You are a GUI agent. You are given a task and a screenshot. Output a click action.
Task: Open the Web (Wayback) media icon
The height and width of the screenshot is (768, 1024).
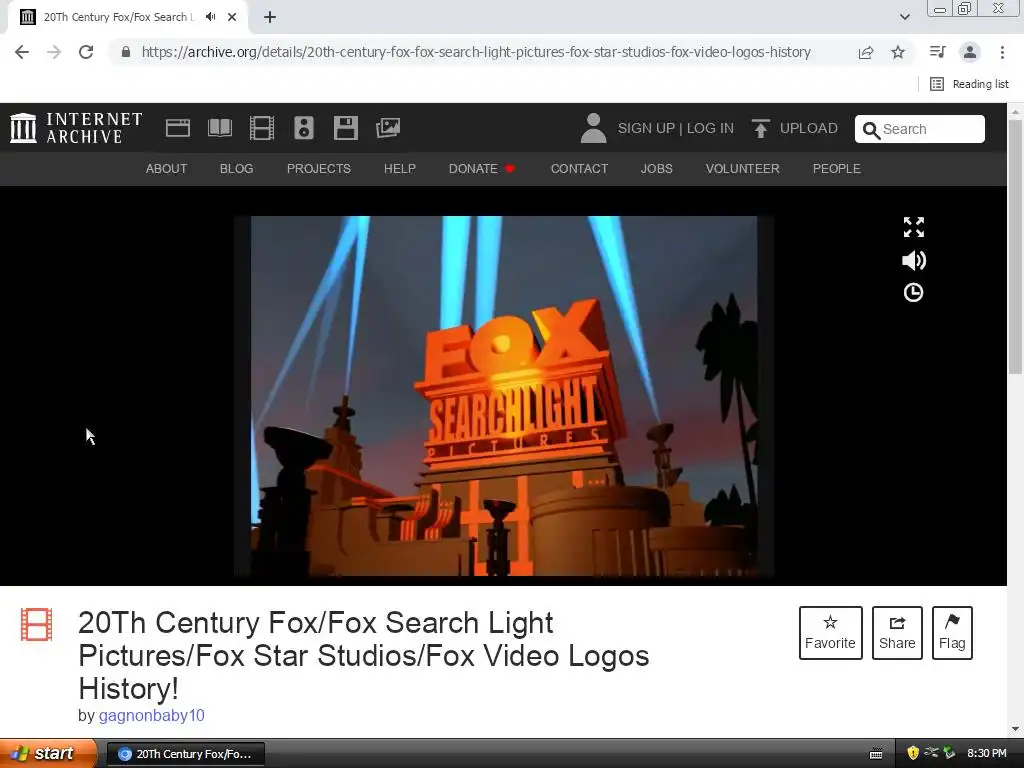(x=178, y=128)
